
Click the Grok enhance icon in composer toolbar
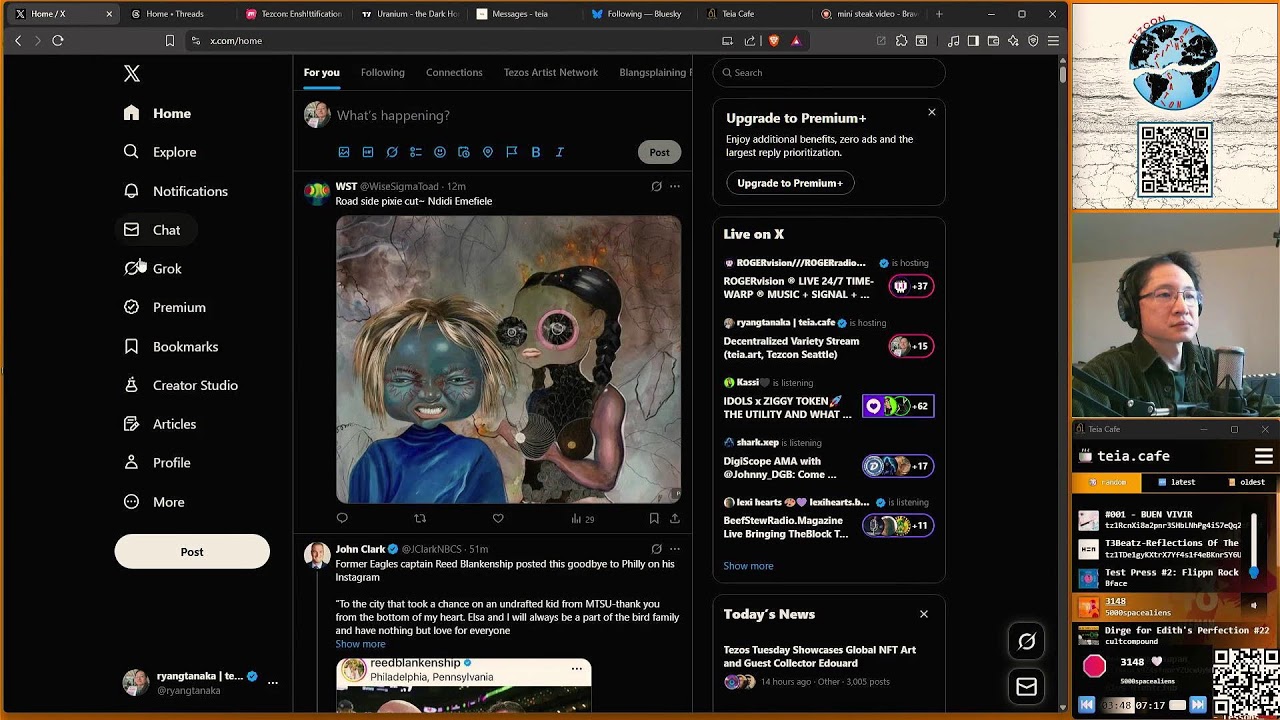(392, 152)
